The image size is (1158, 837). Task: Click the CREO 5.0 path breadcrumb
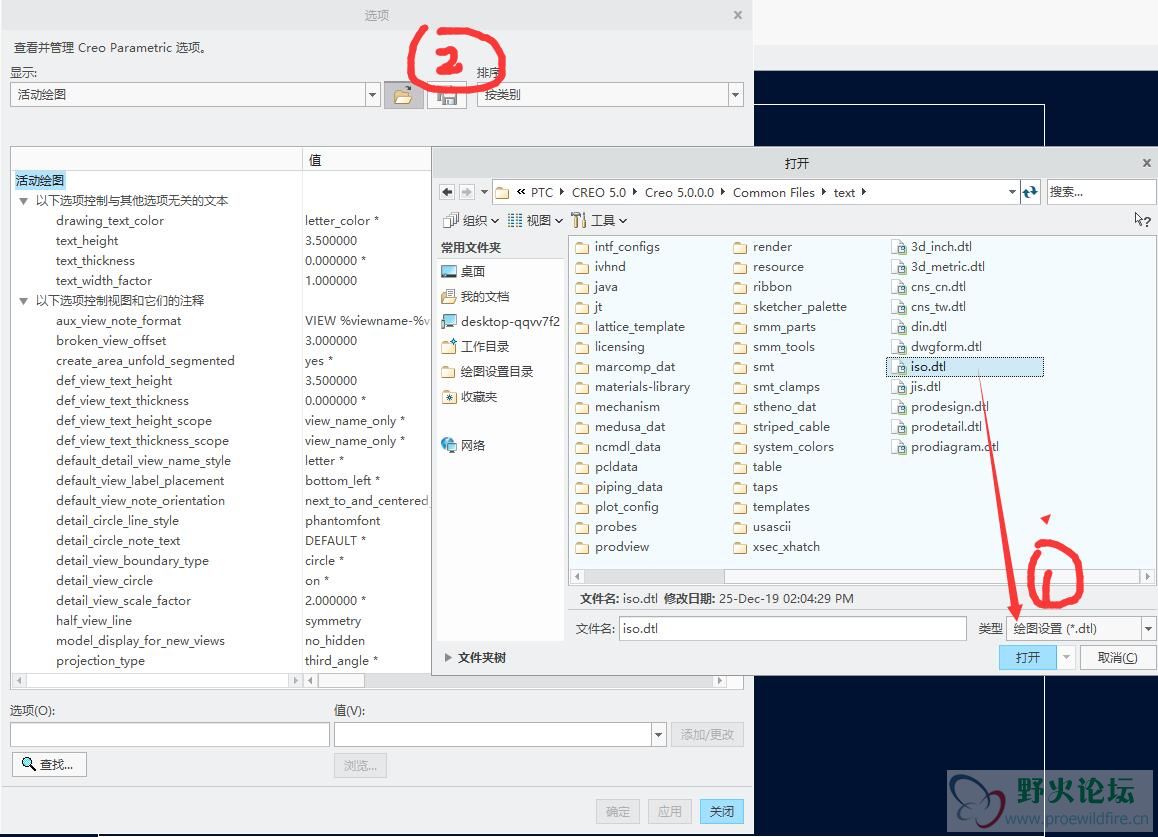point(598,192)
